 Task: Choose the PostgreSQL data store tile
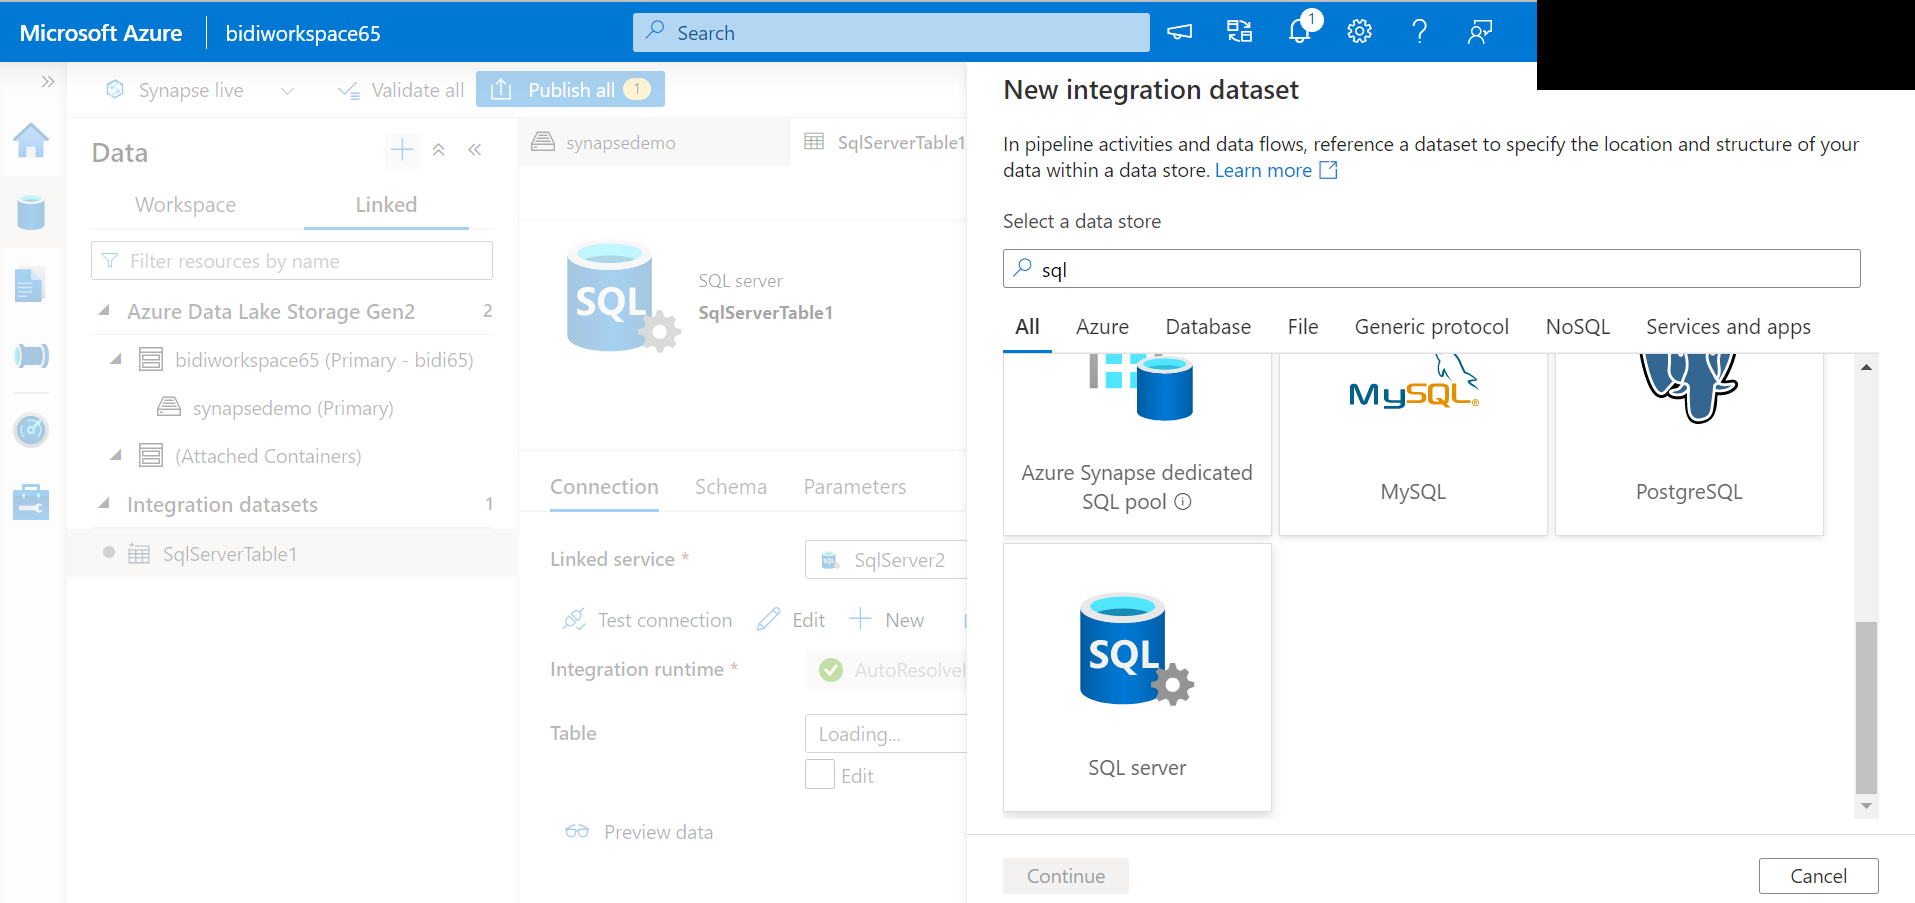1689,444
